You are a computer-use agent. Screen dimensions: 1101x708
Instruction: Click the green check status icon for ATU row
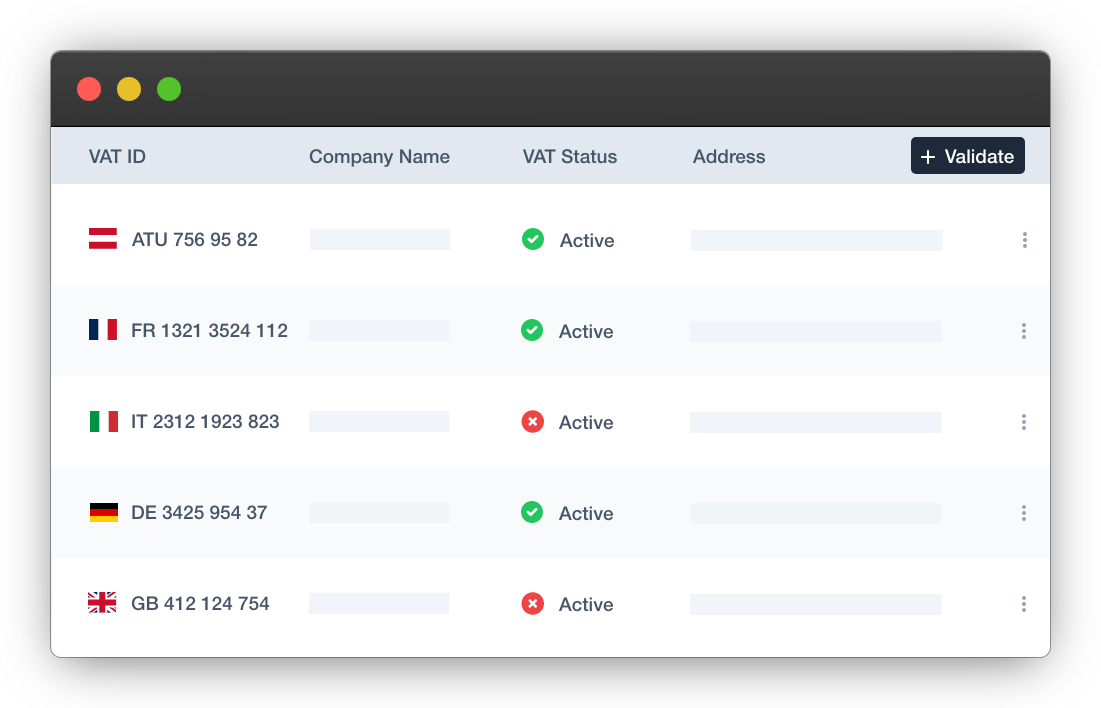point(533,239)
